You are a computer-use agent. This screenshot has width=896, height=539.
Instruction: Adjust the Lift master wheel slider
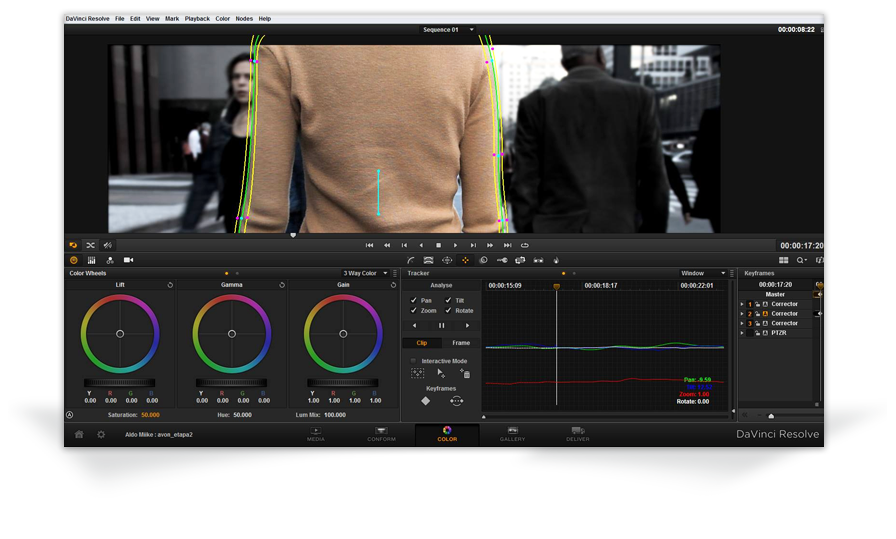pos(120,383)
